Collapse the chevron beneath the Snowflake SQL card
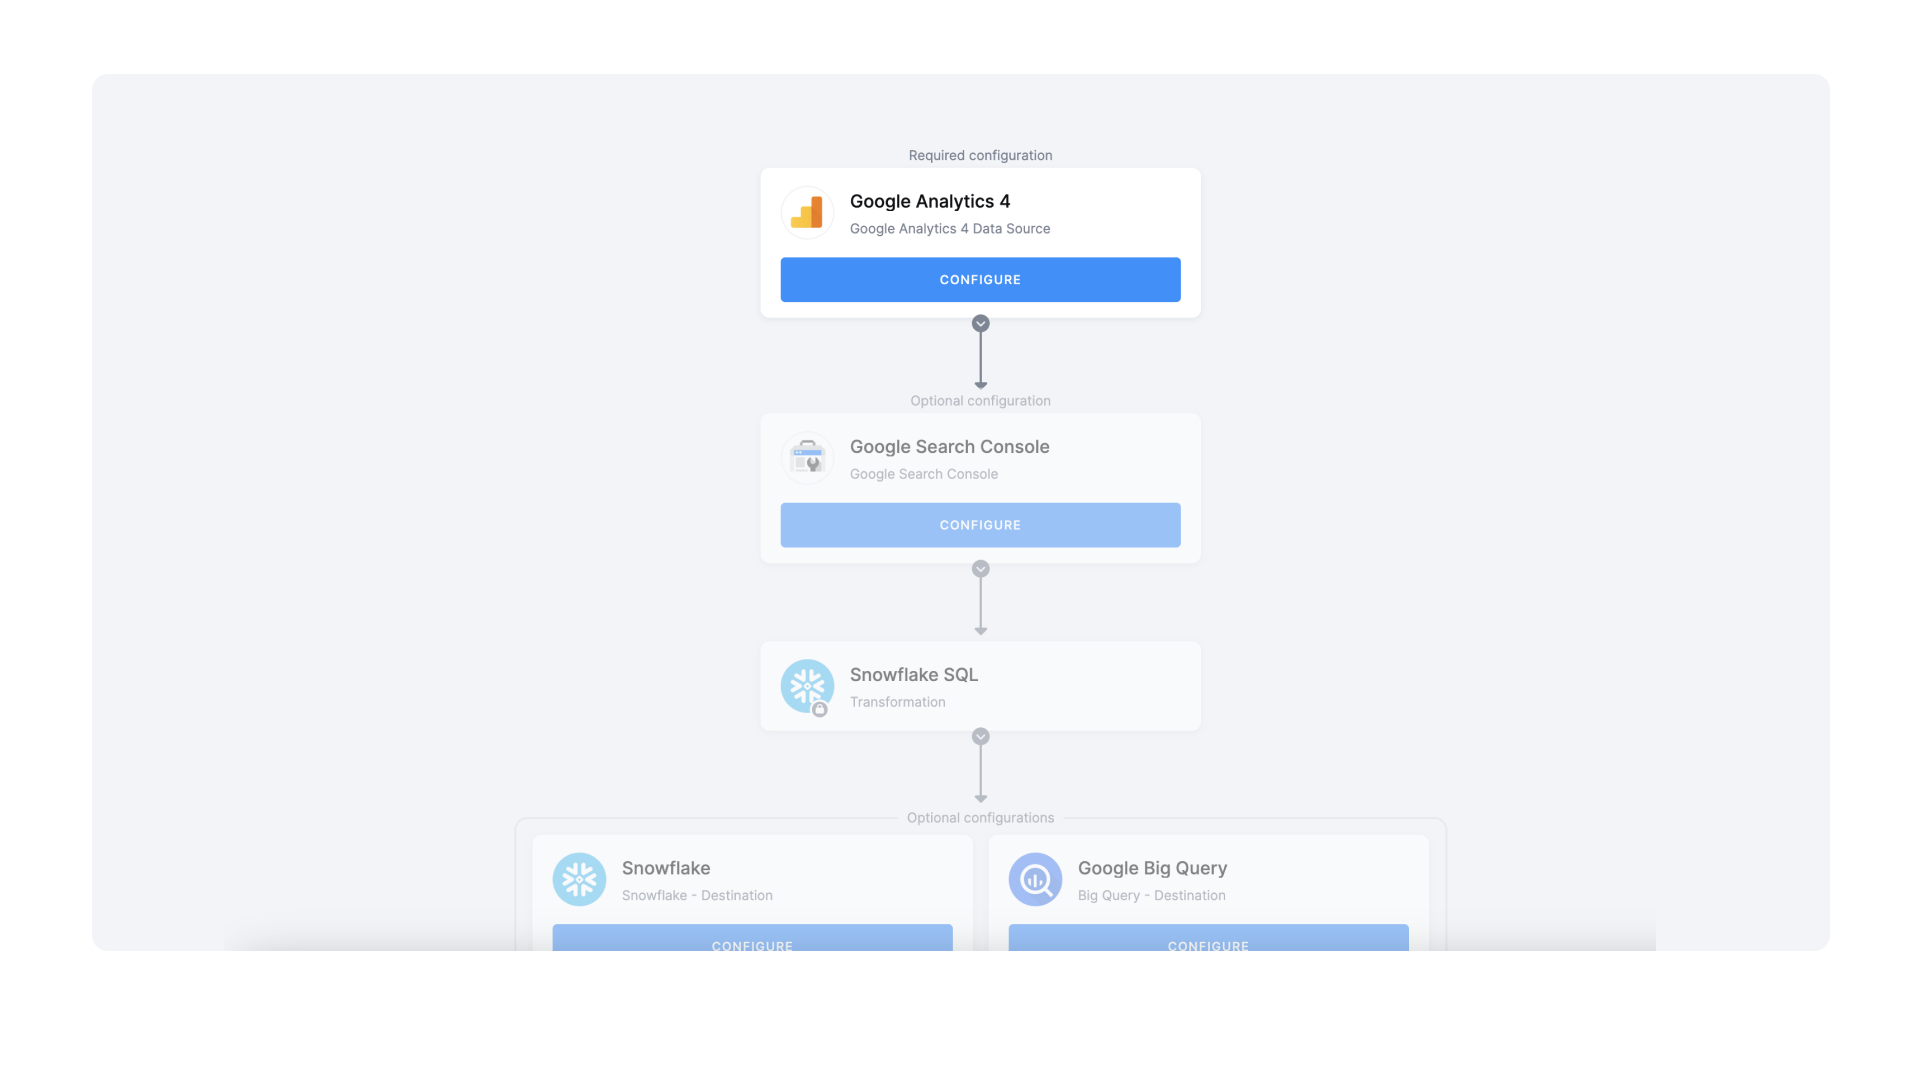Screen dimensions: 1921x1080 tap(980, 736)
